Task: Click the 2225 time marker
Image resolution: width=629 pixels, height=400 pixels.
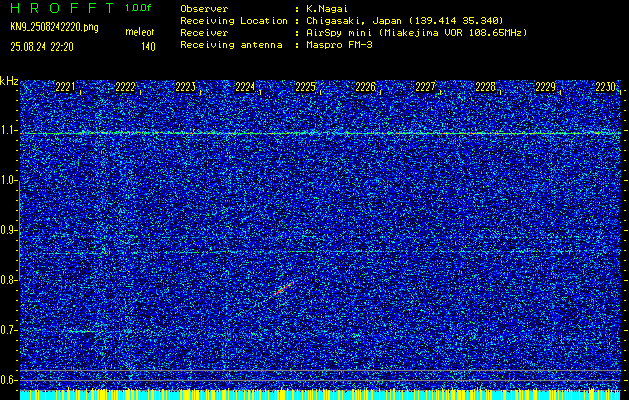Action: coord(305,87)
